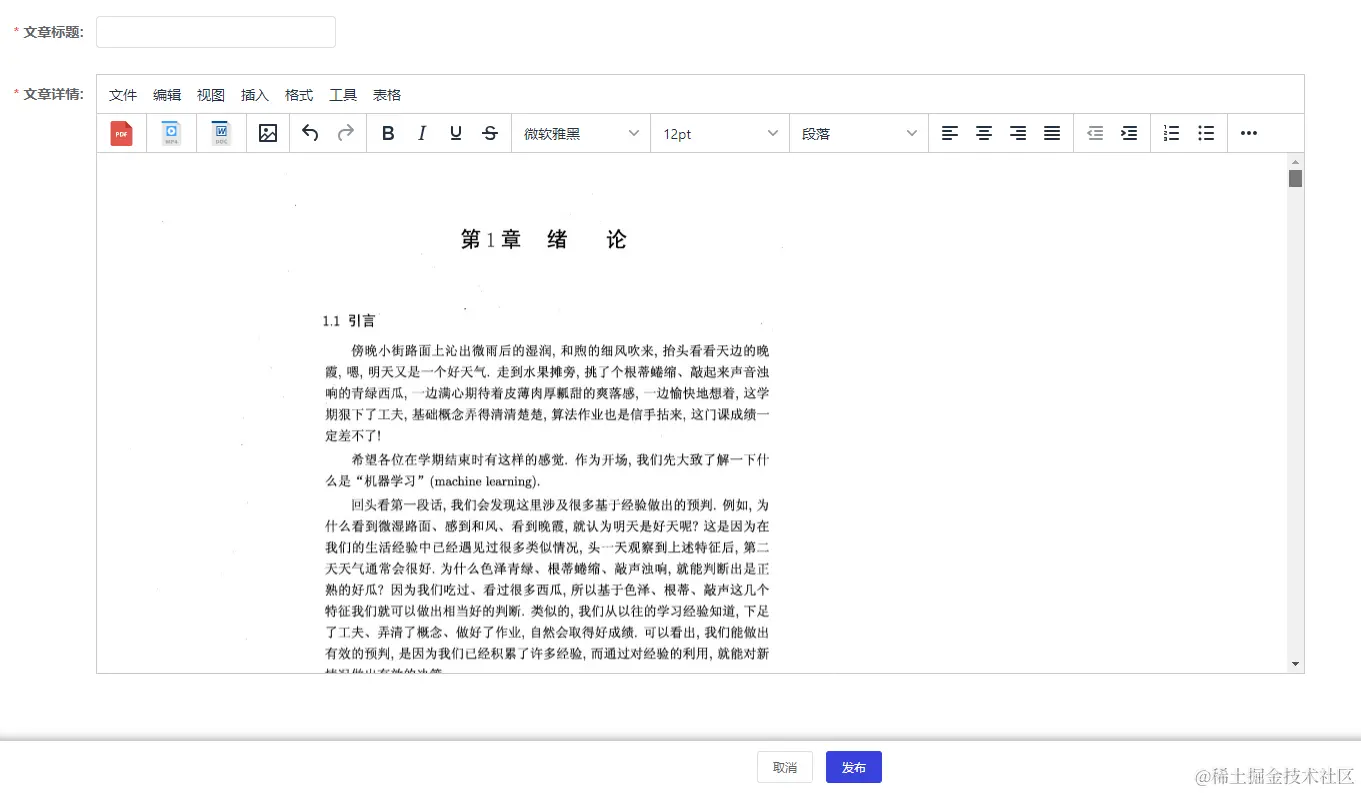Click the 取消 button
The width and height of the screenshot is (1361, 793).
[x=785, y=767]
